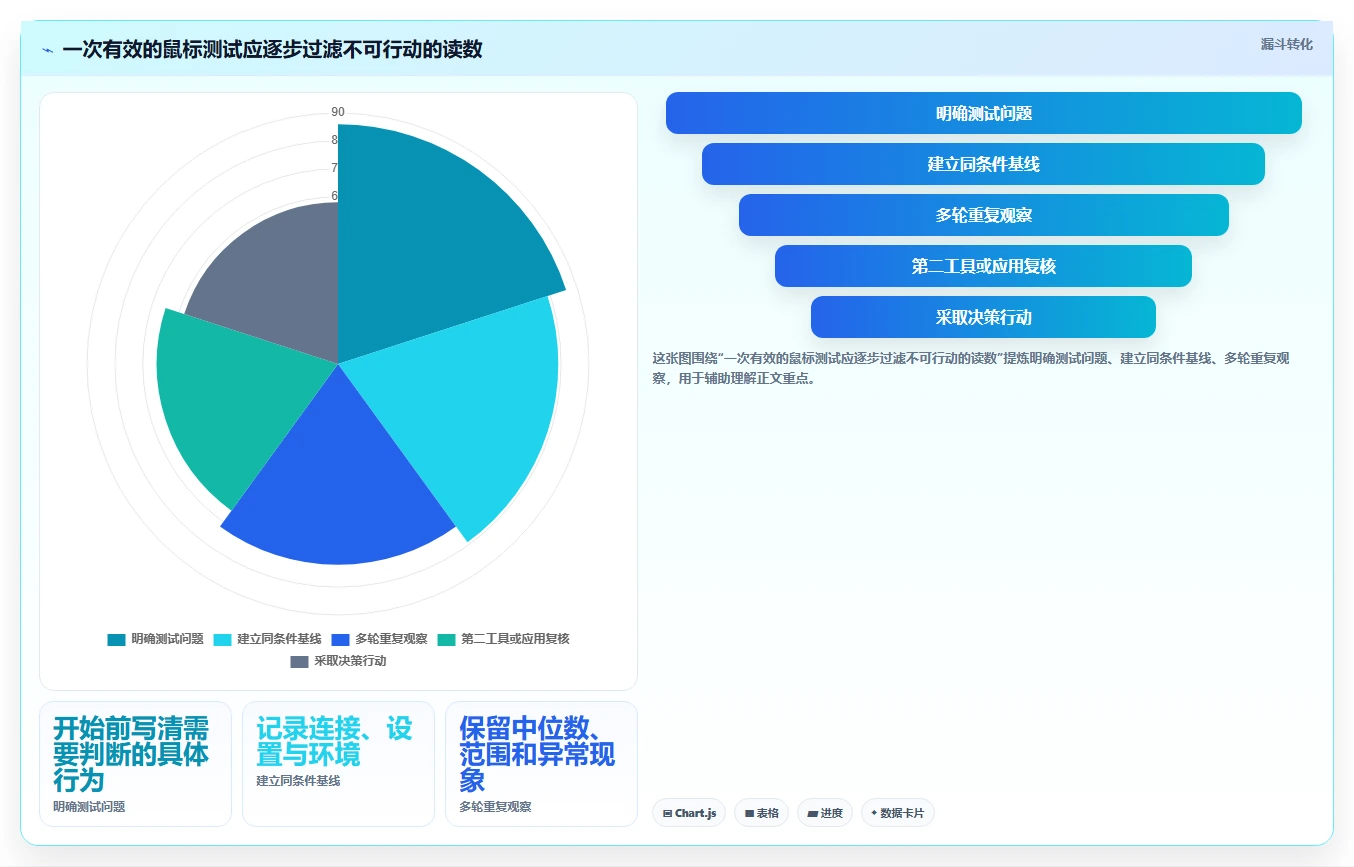
Task: Click the 漏斗转化 label in header
Action: tap(1287, 44)
